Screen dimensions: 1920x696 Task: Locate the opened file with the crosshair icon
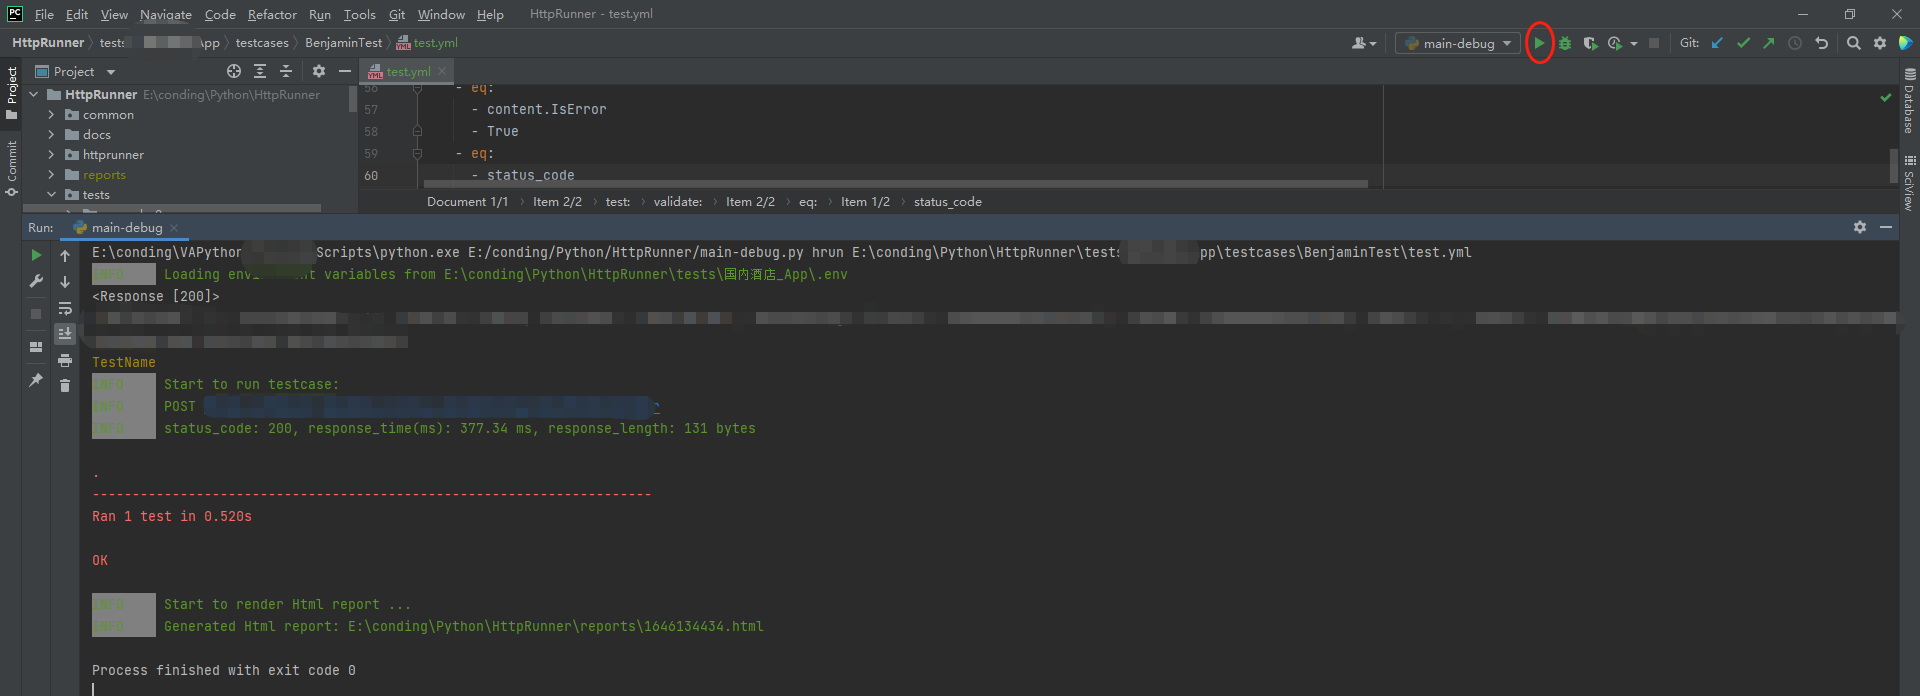click(x=234, y=71)
